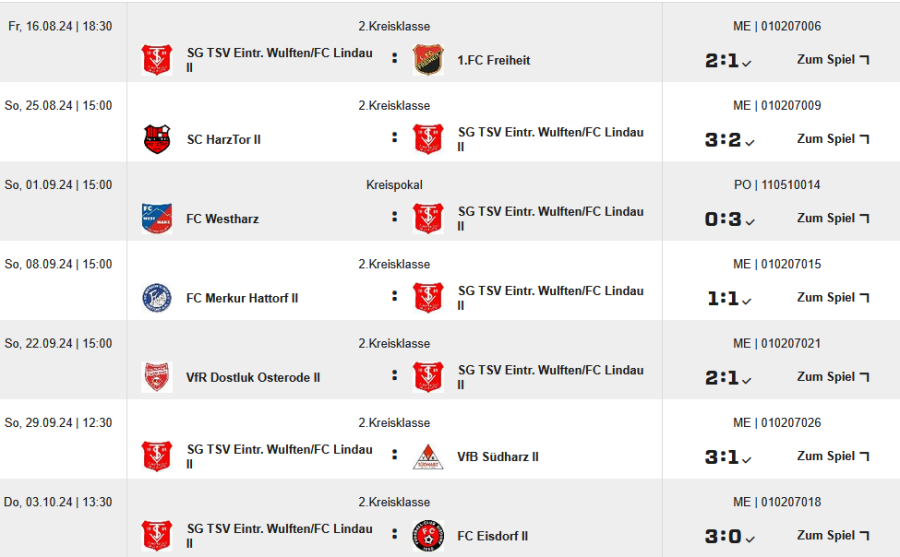Click the VfB Südharz II club logo
The width and height of the screenshot is (900, 557).
coord(428,457)
